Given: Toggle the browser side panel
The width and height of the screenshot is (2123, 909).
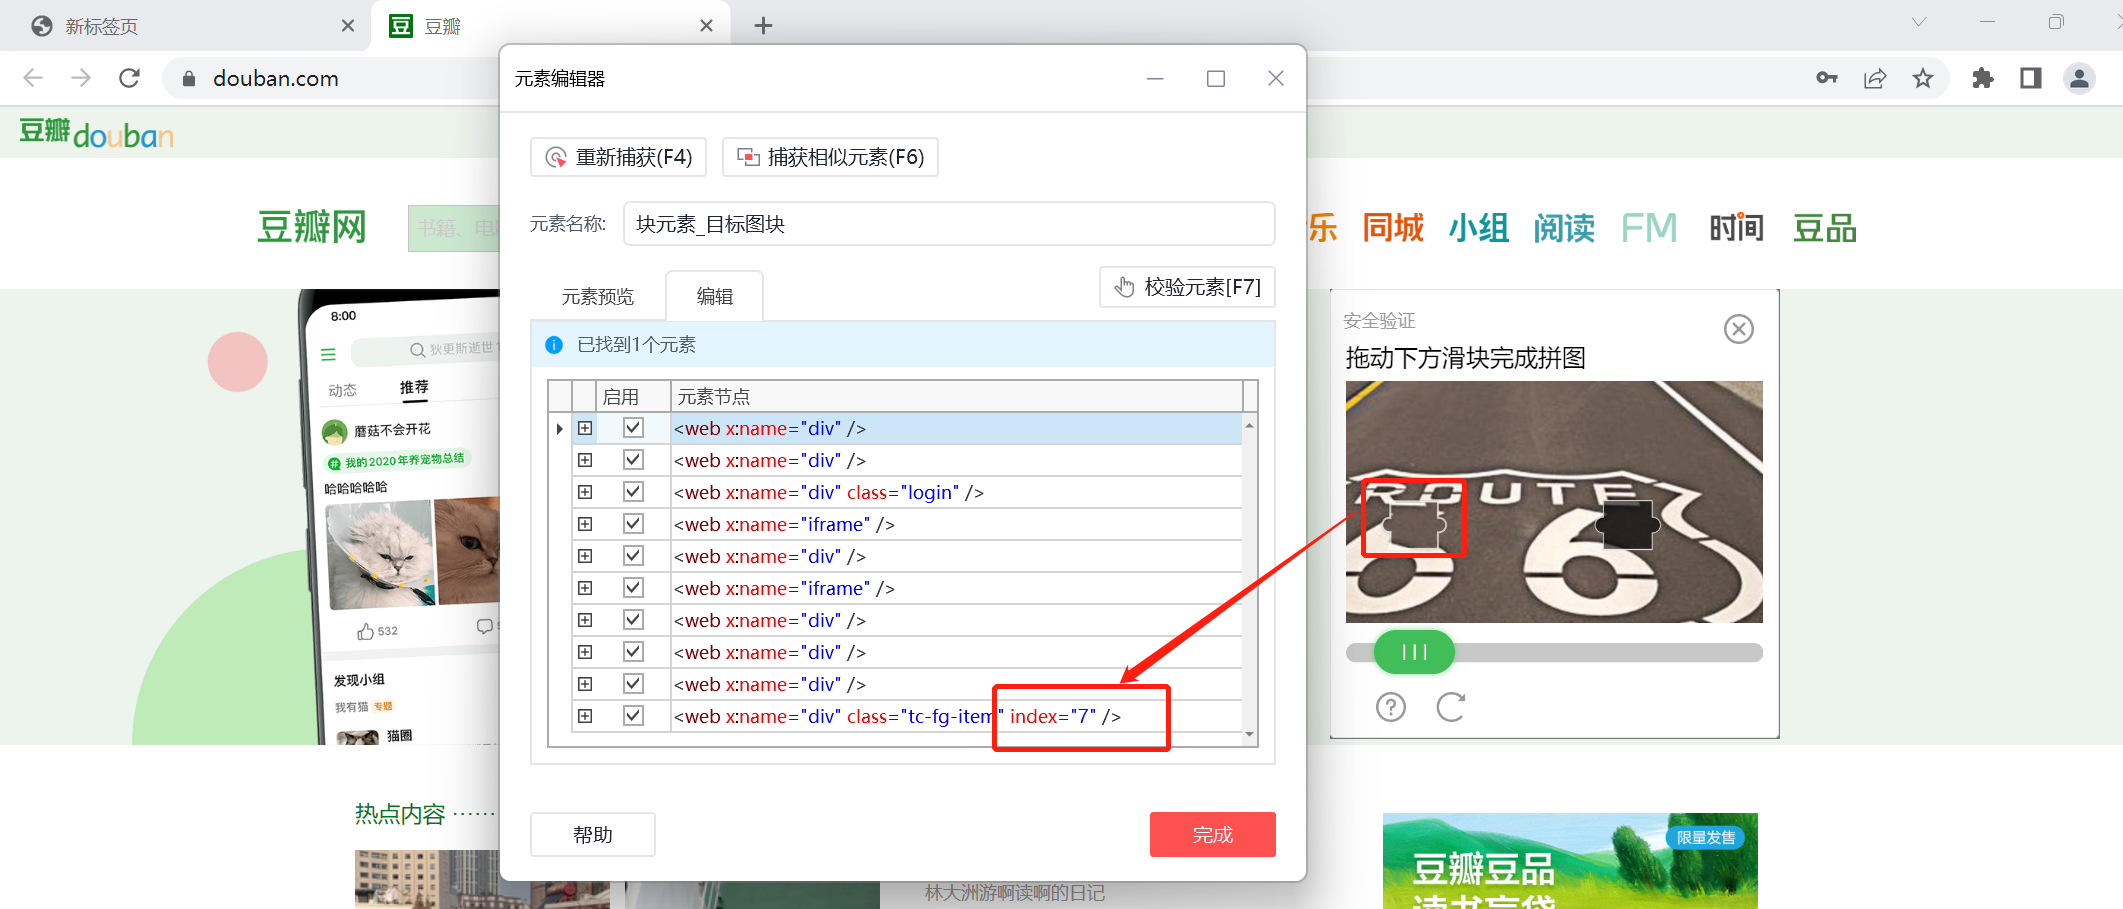Looking at the screenshot, I should pyautogui.click(x=2031, y=78).
